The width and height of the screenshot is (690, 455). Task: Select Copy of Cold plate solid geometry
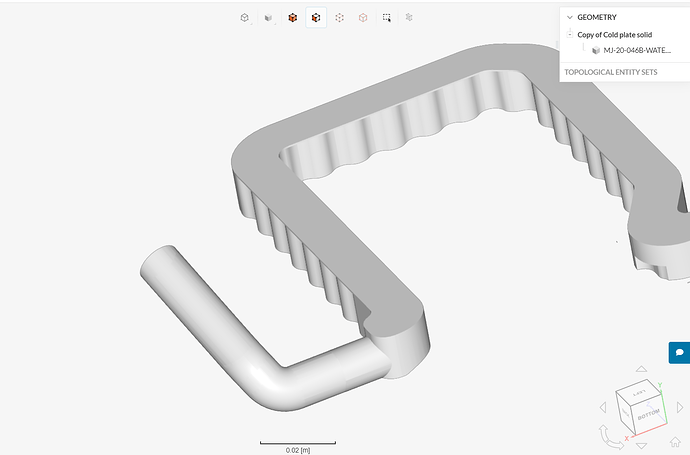tap(614, 34)
